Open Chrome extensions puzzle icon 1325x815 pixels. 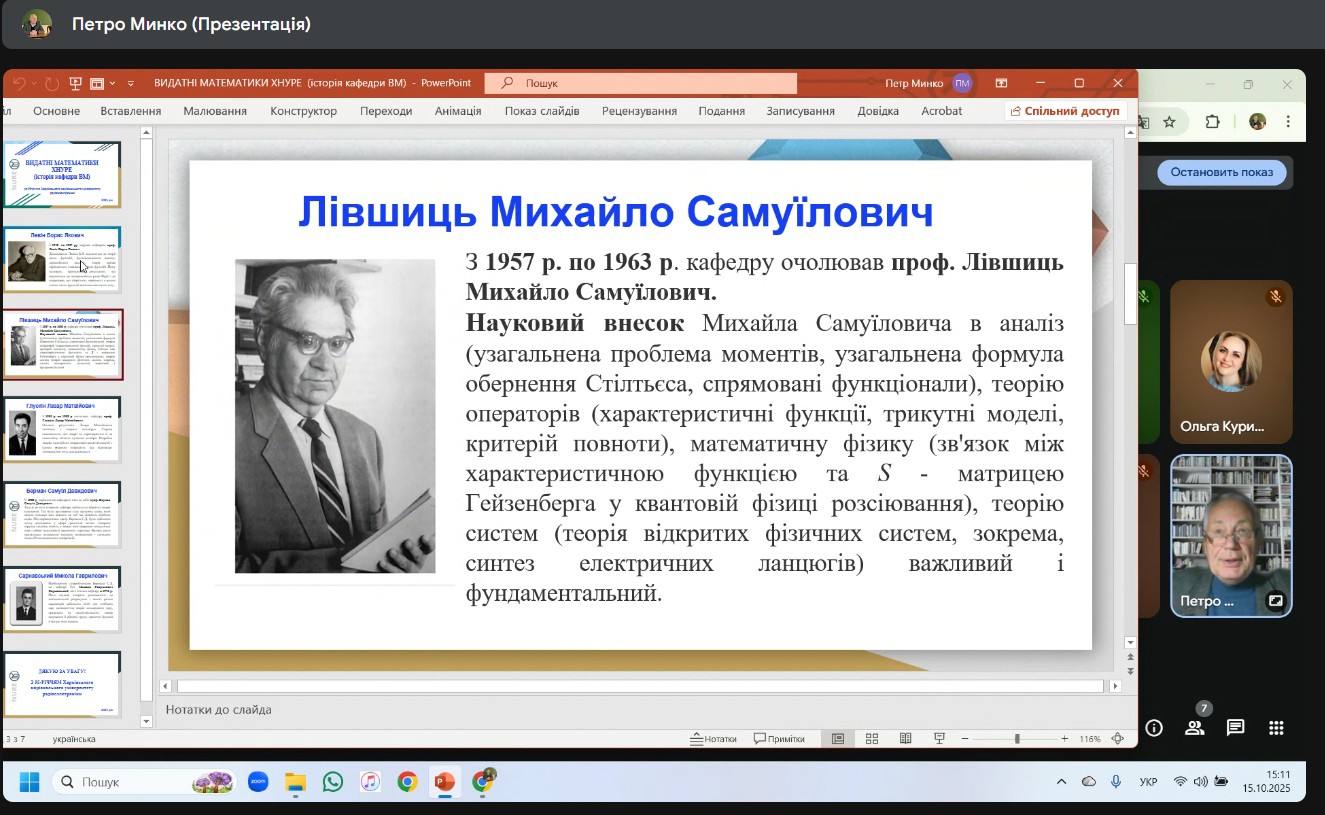[1213, 122]
